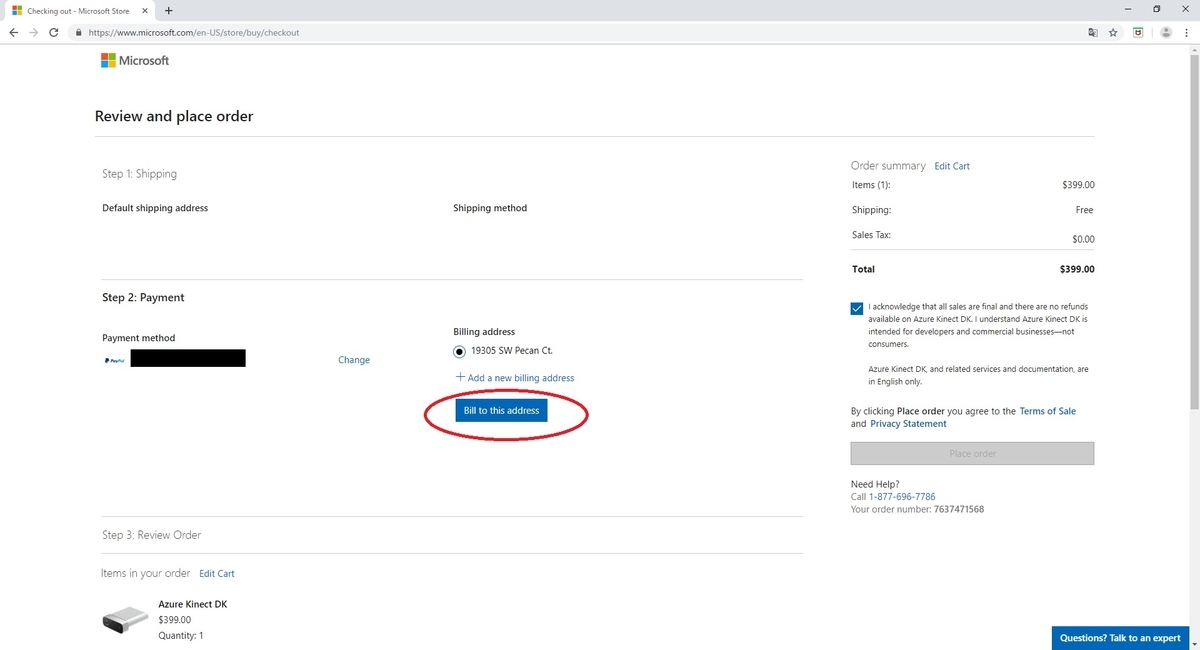
Task: Reload the page with the refresh icon
Action: pyautogui.click(x=56, y=32)
